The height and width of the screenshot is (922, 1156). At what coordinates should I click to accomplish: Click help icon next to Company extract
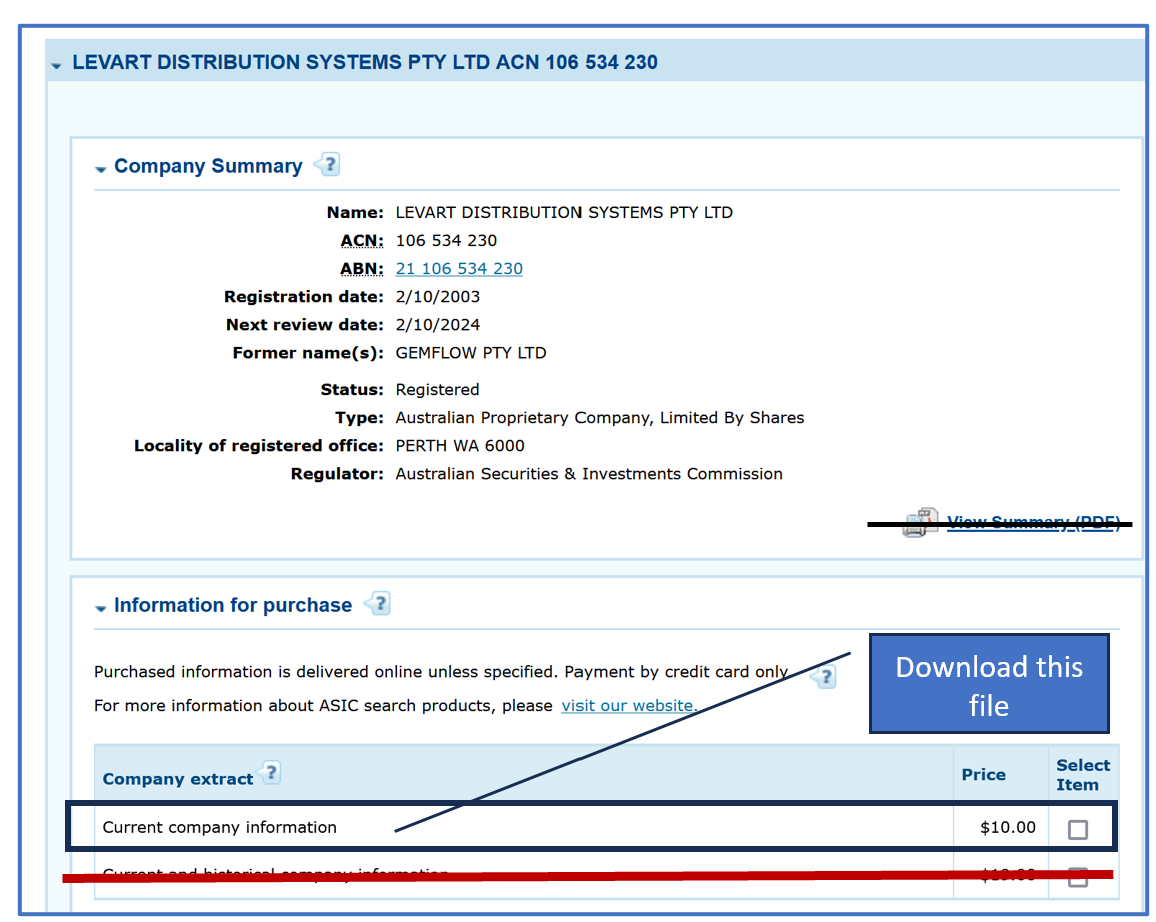[269, 773]
